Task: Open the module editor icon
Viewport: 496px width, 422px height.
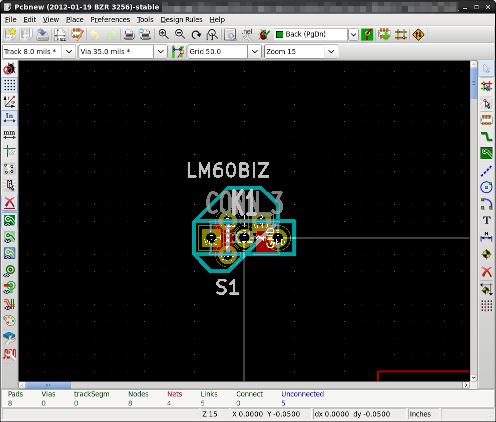Action: pyautogui.click(x=77, y=34)
